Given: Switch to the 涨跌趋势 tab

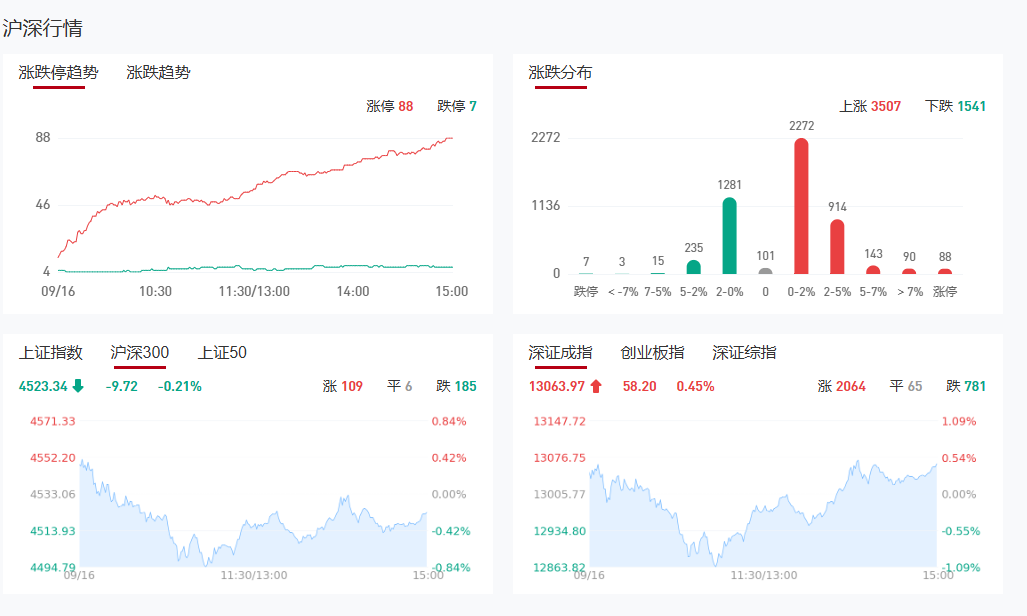Looking at the screenshot, I should pos(158,72).
